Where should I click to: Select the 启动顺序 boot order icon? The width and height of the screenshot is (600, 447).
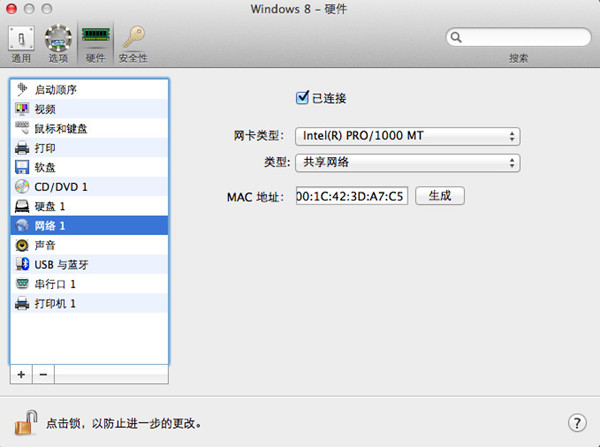click(x=22, y=90)
